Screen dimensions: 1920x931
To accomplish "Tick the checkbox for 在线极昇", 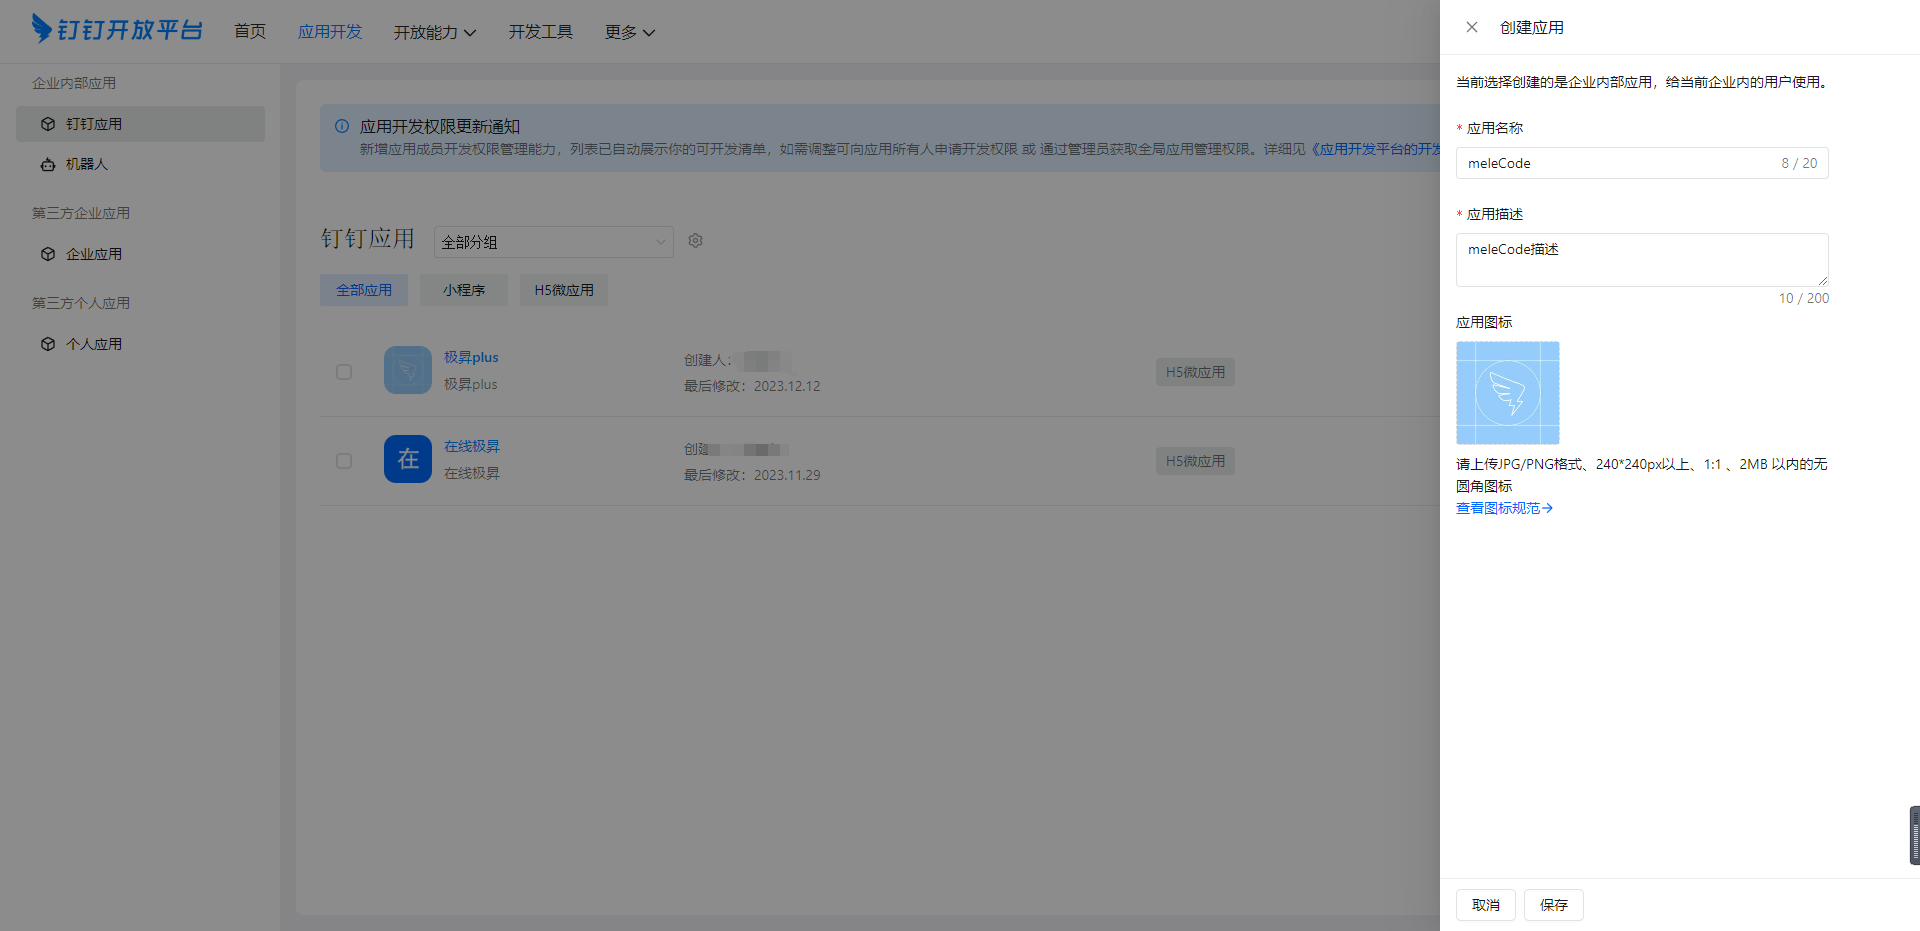I will (344, 461).
